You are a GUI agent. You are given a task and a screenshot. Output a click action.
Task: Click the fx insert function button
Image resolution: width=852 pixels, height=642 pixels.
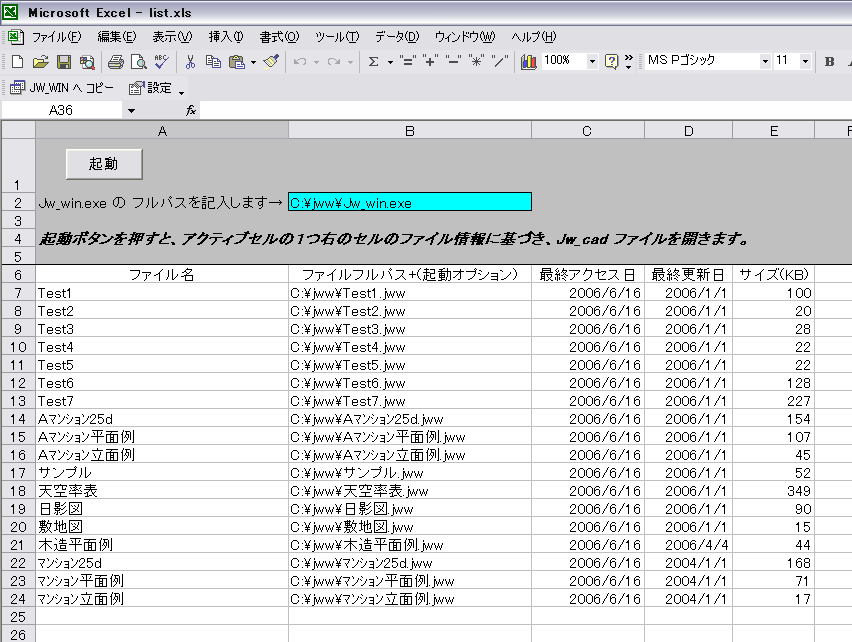pos(191,111)
